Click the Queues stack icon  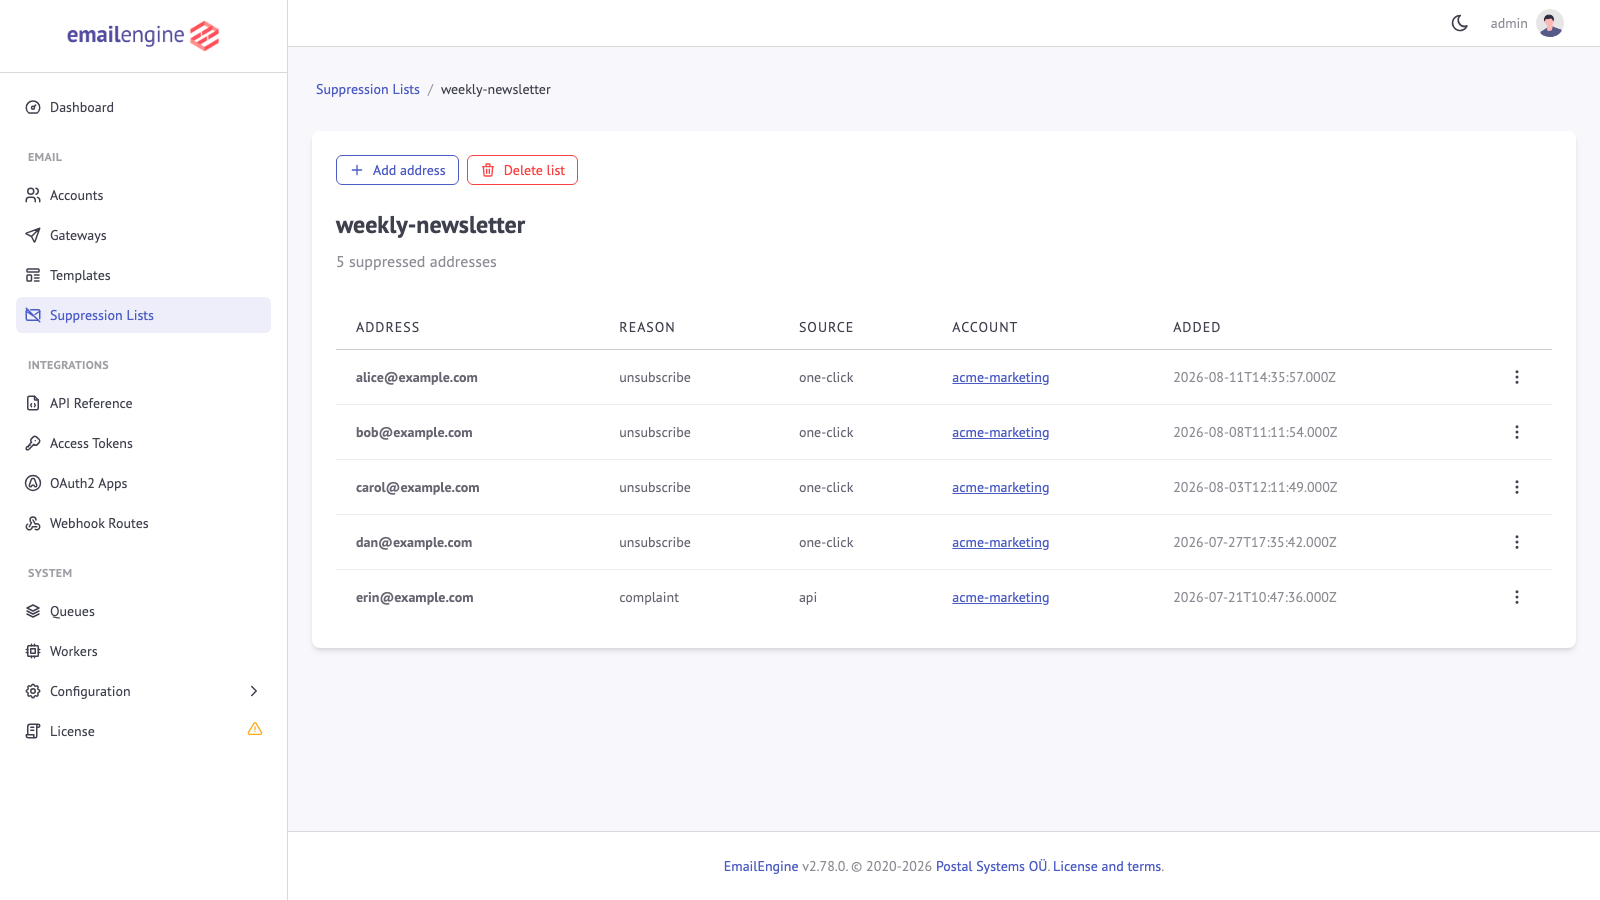click(x=33, y=611)
